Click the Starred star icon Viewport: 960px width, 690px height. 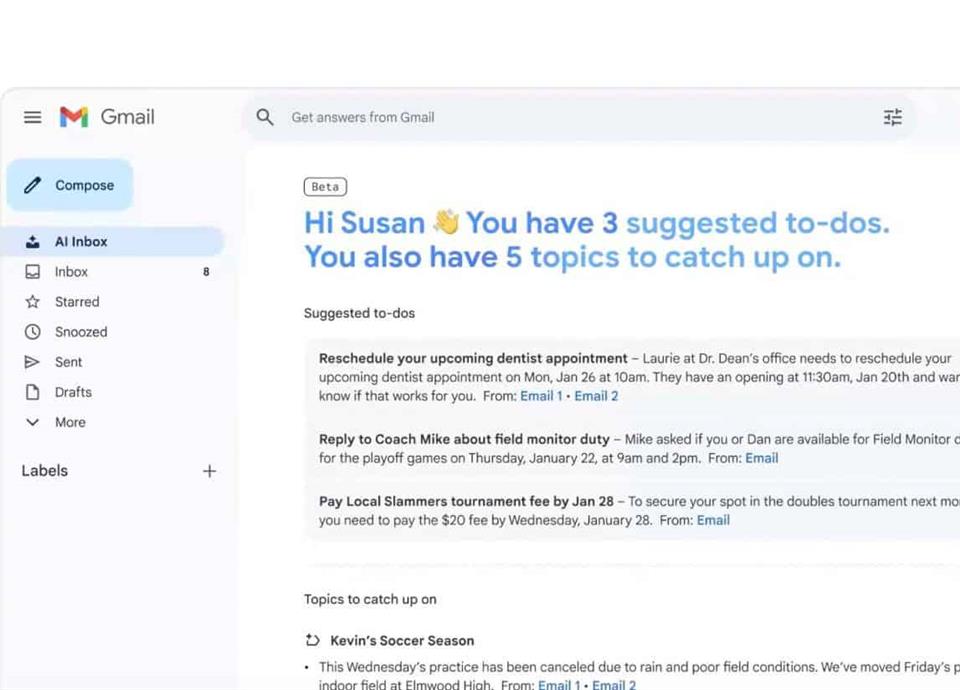(x=33, y=302)
